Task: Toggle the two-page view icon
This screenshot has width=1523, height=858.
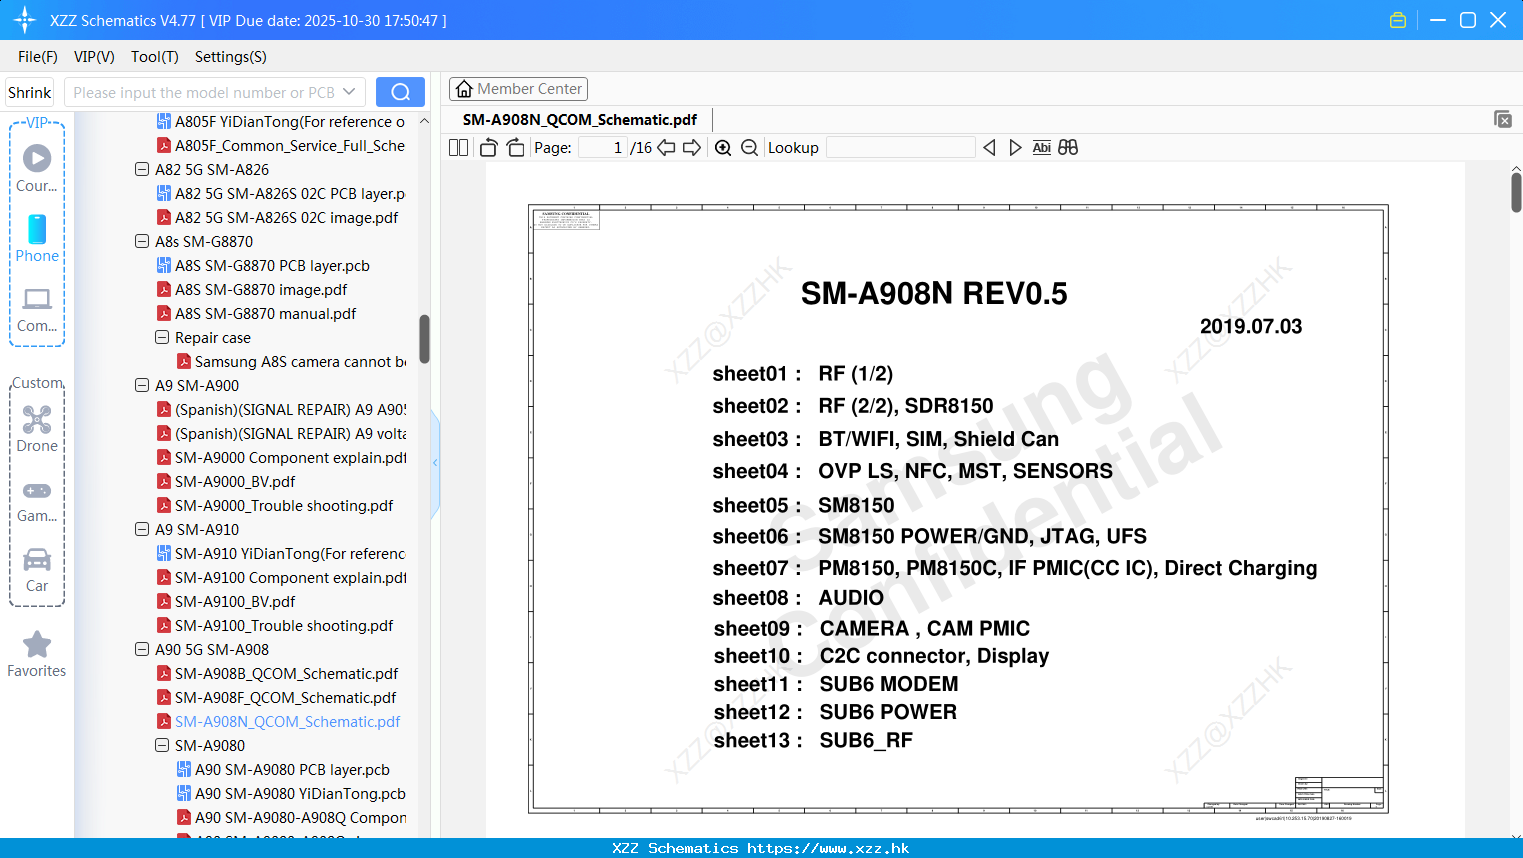Action: (x=458, y=148)
